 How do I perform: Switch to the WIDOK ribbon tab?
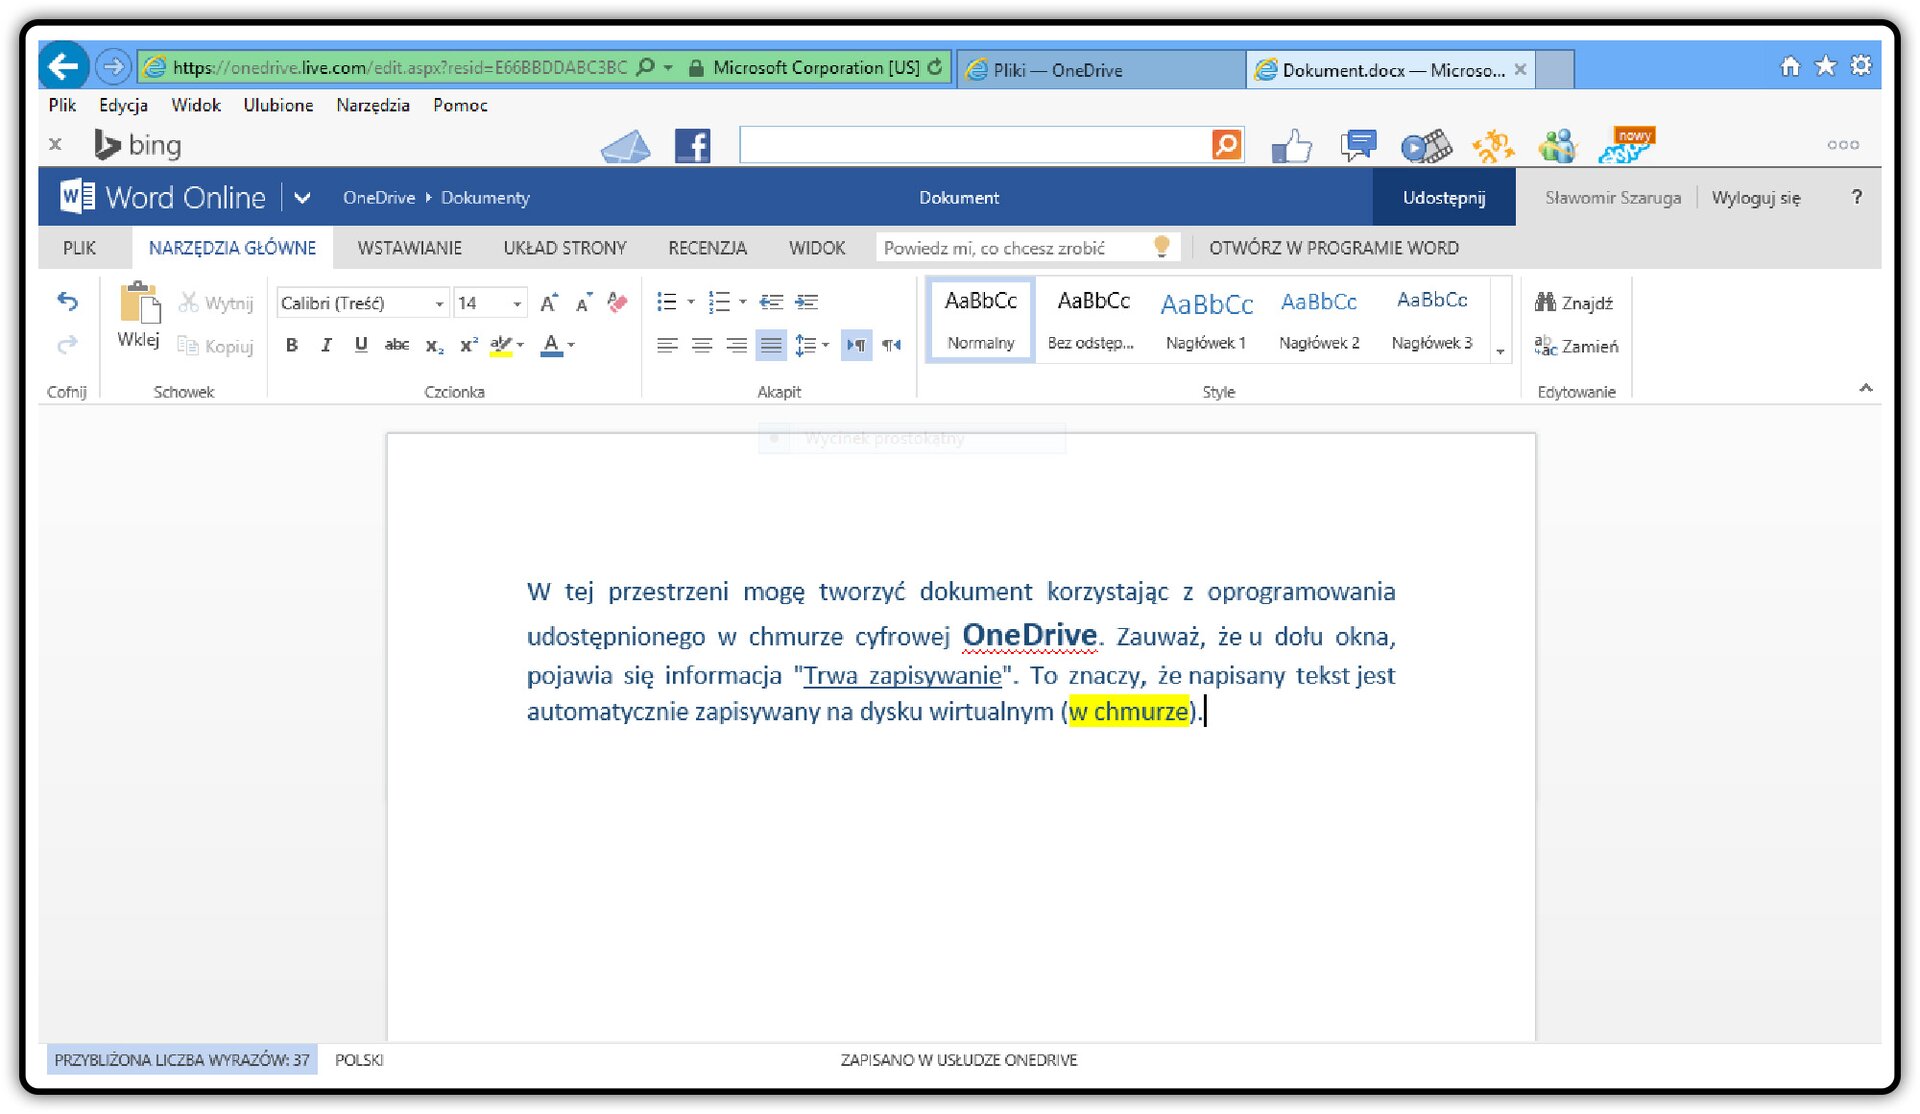coord(817,248)
